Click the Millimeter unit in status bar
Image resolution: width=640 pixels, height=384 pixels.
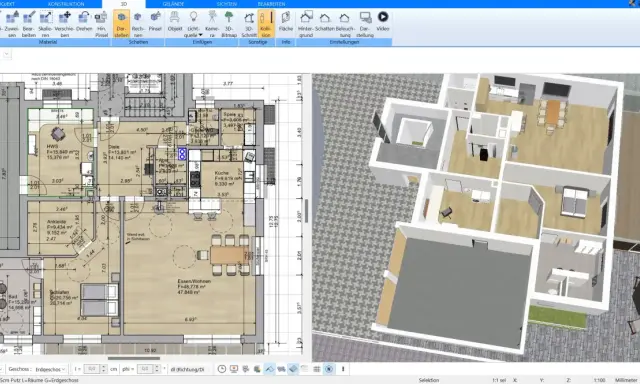[x=626, y=380]
